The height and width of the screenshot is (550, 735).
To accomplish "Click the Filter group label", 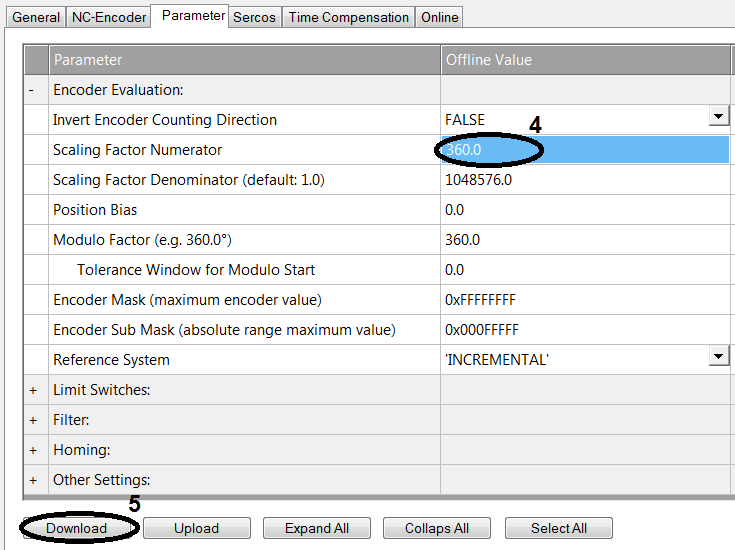I will (x=71, y=420).
